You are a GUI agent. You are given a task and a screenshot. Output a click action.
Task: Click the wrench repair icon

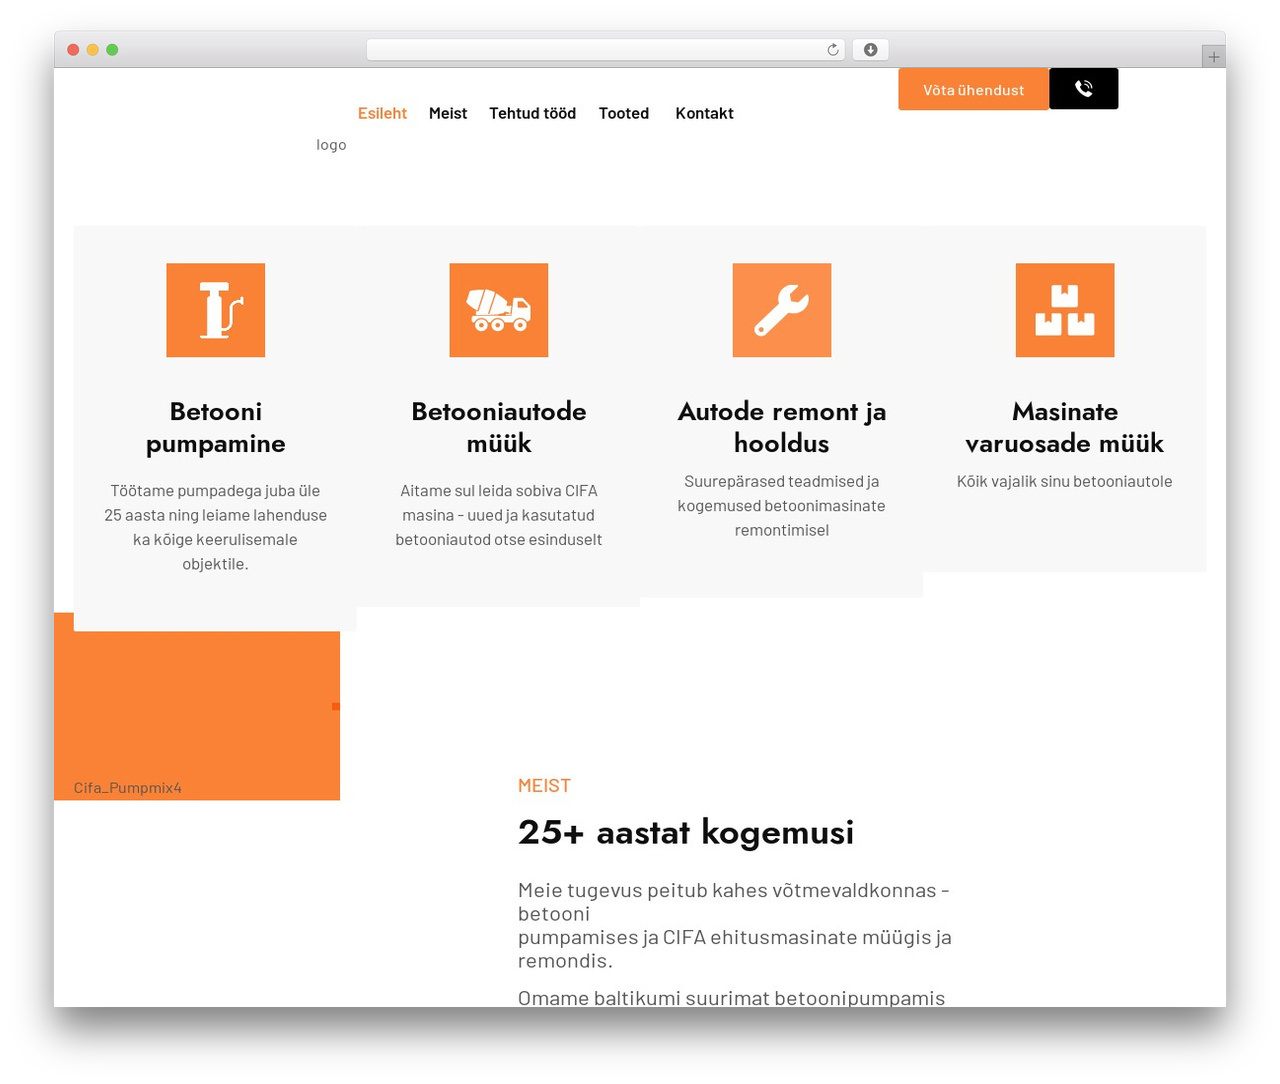[781, 310]
